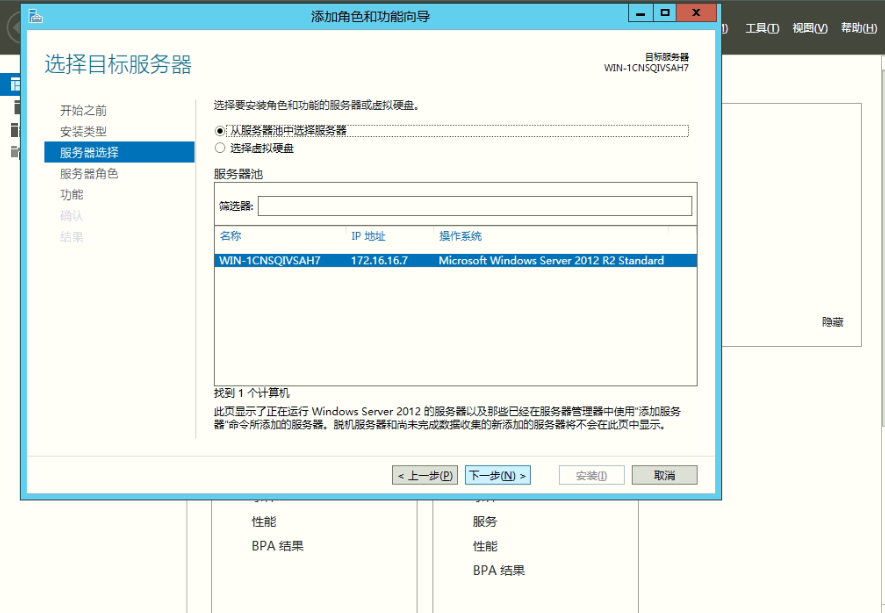The image size is (885, 613).
Task: Open the 工具(T) menu in Server Manager
Action: click(762, 28)
